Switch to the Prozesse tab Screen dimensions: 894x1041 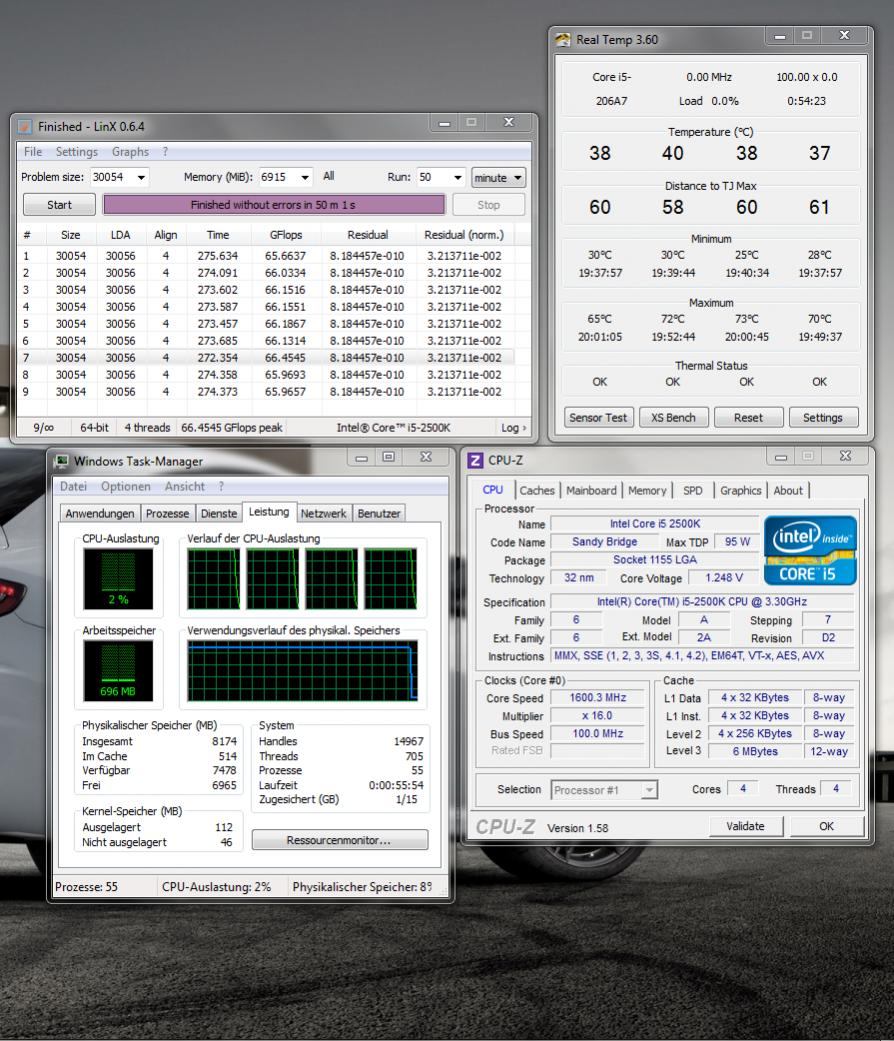pyautogui.click(x=167, y=513)
